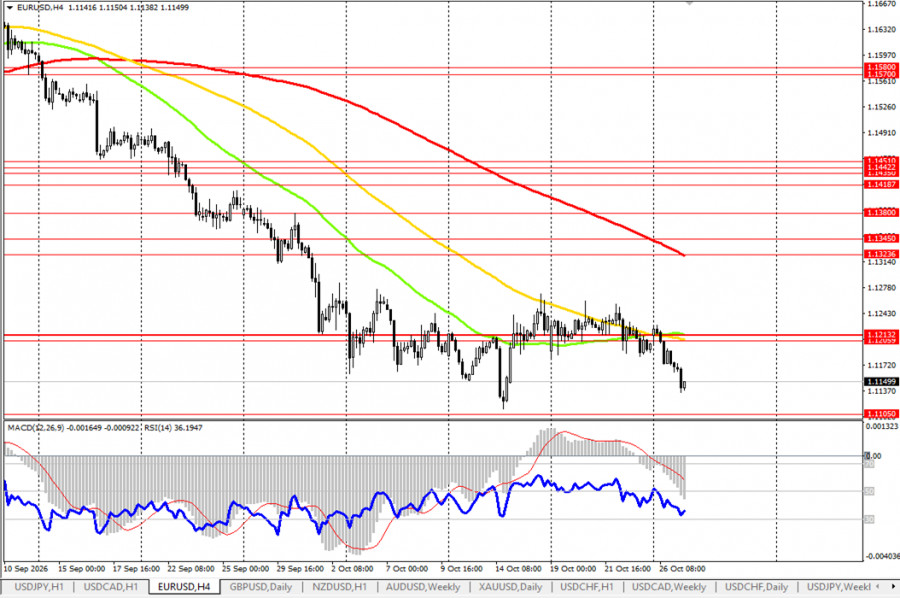Screen dimensions: 900x598
Task: Click the 1.15260 value on the price scale
Action: [882, 107]
